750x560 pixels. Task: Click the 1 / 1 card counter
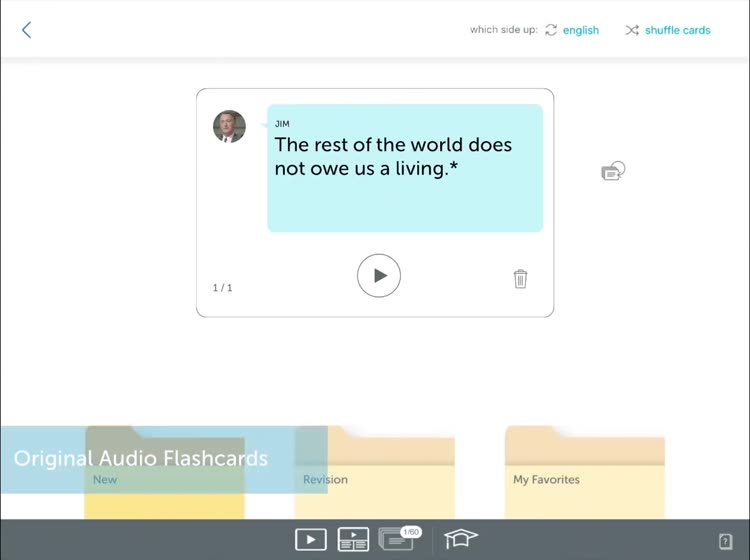tap(222, 288)
